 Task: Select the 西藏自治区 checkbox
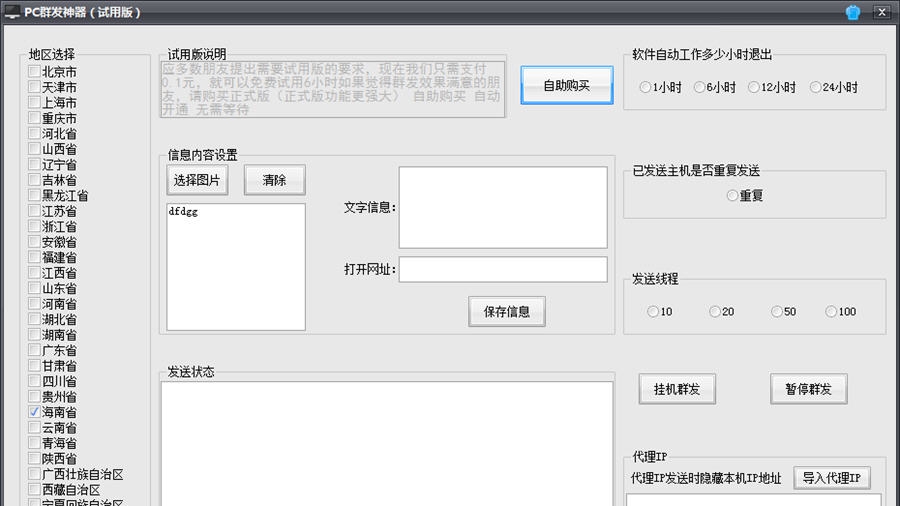click(x=34, y=490)
